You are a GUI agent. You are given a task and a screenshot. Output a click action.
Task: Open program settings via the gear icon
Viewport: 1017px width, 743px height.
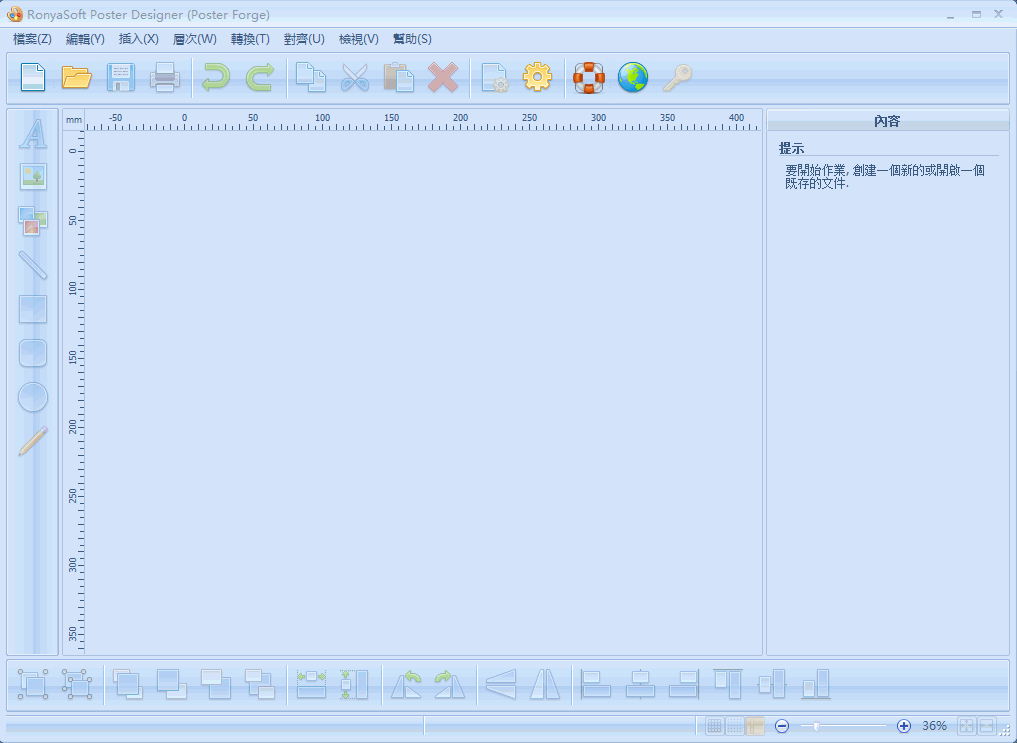tap(538, 77)
